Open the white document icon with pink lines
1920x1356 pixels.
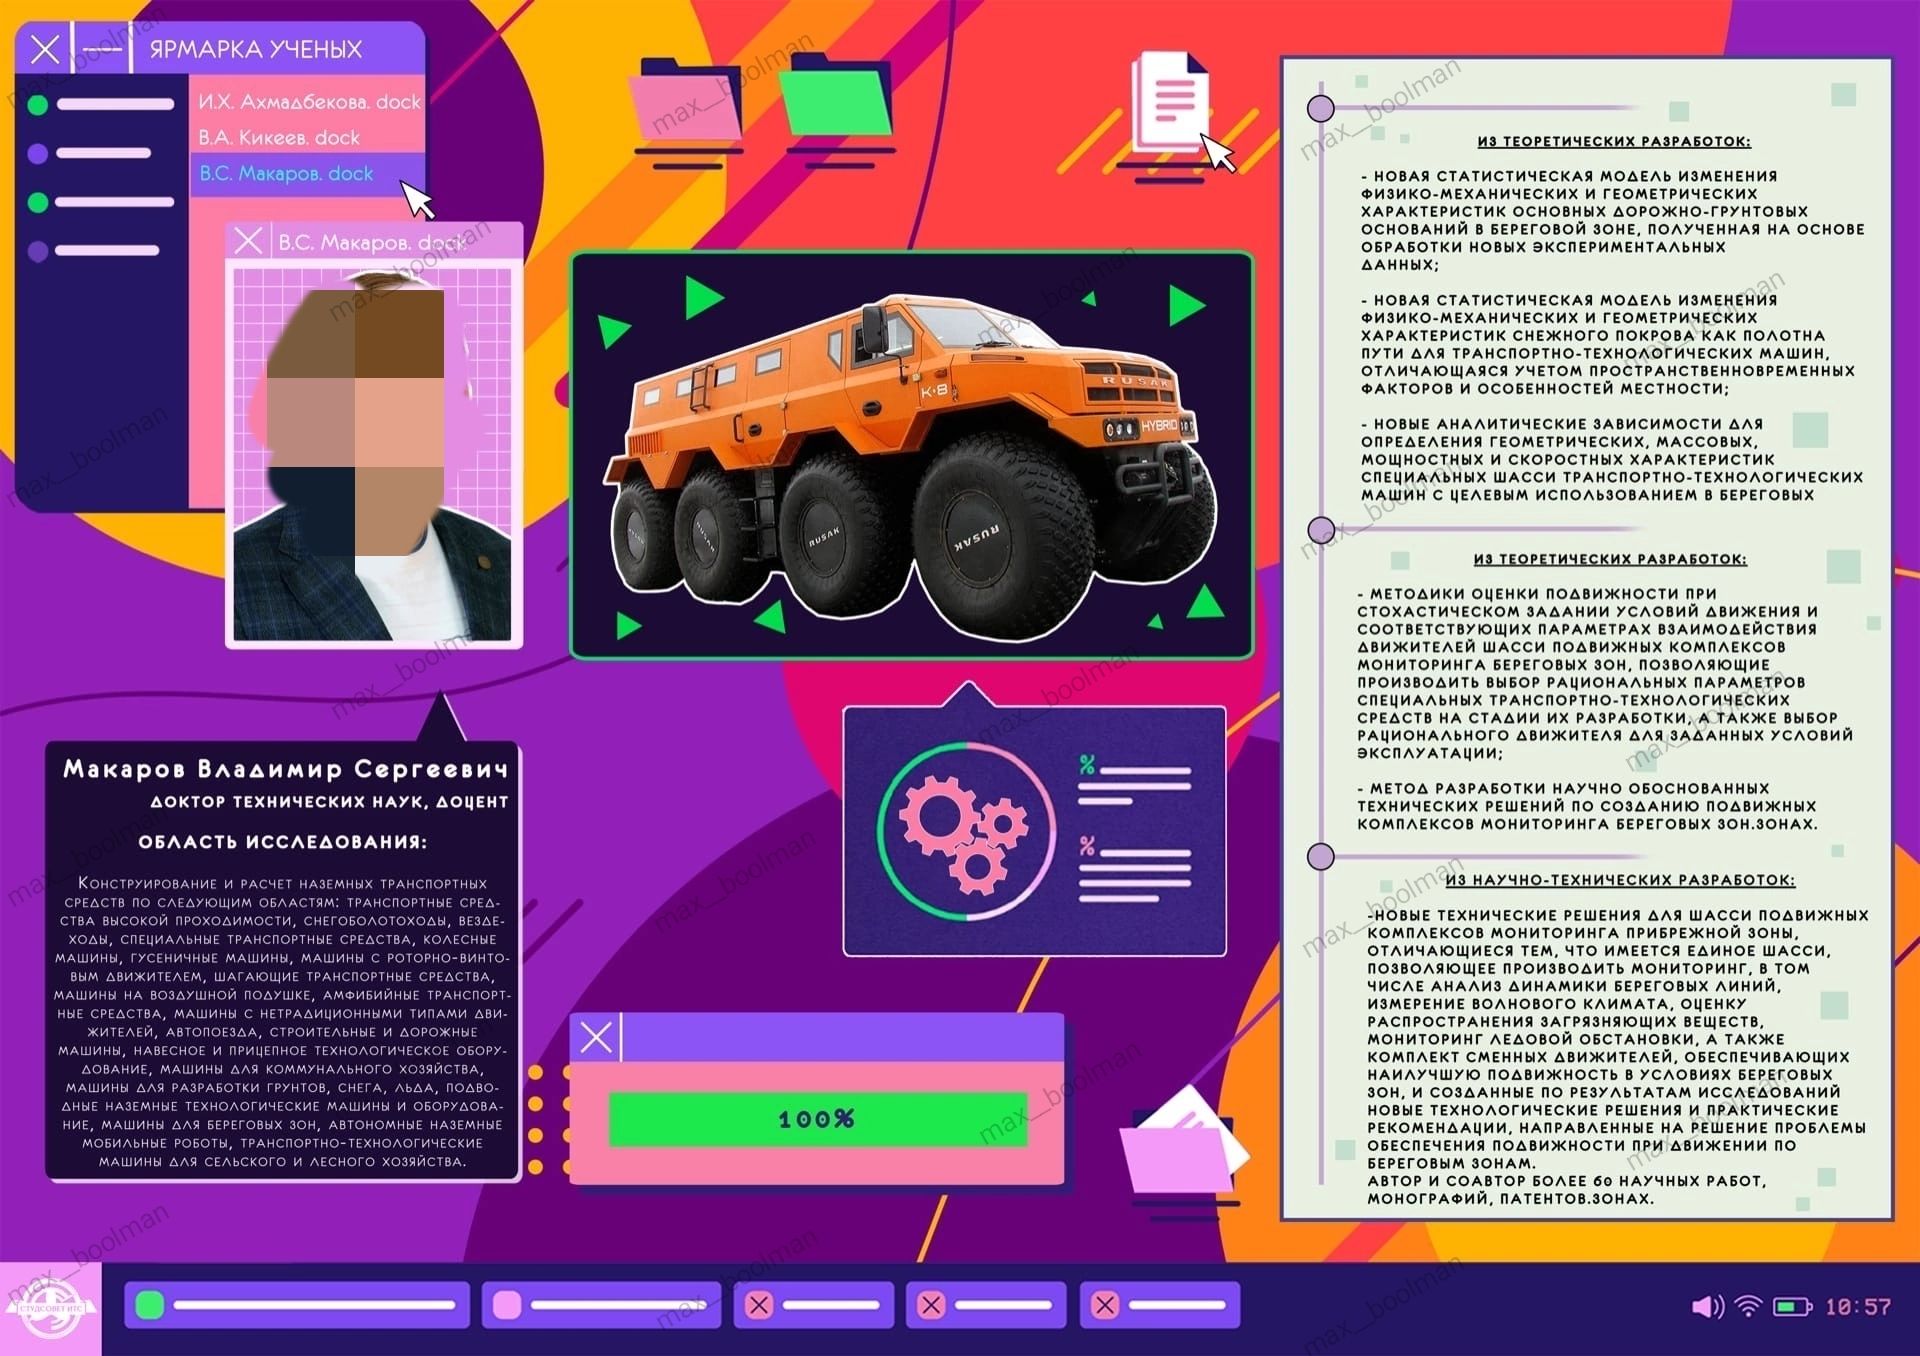1170,102
